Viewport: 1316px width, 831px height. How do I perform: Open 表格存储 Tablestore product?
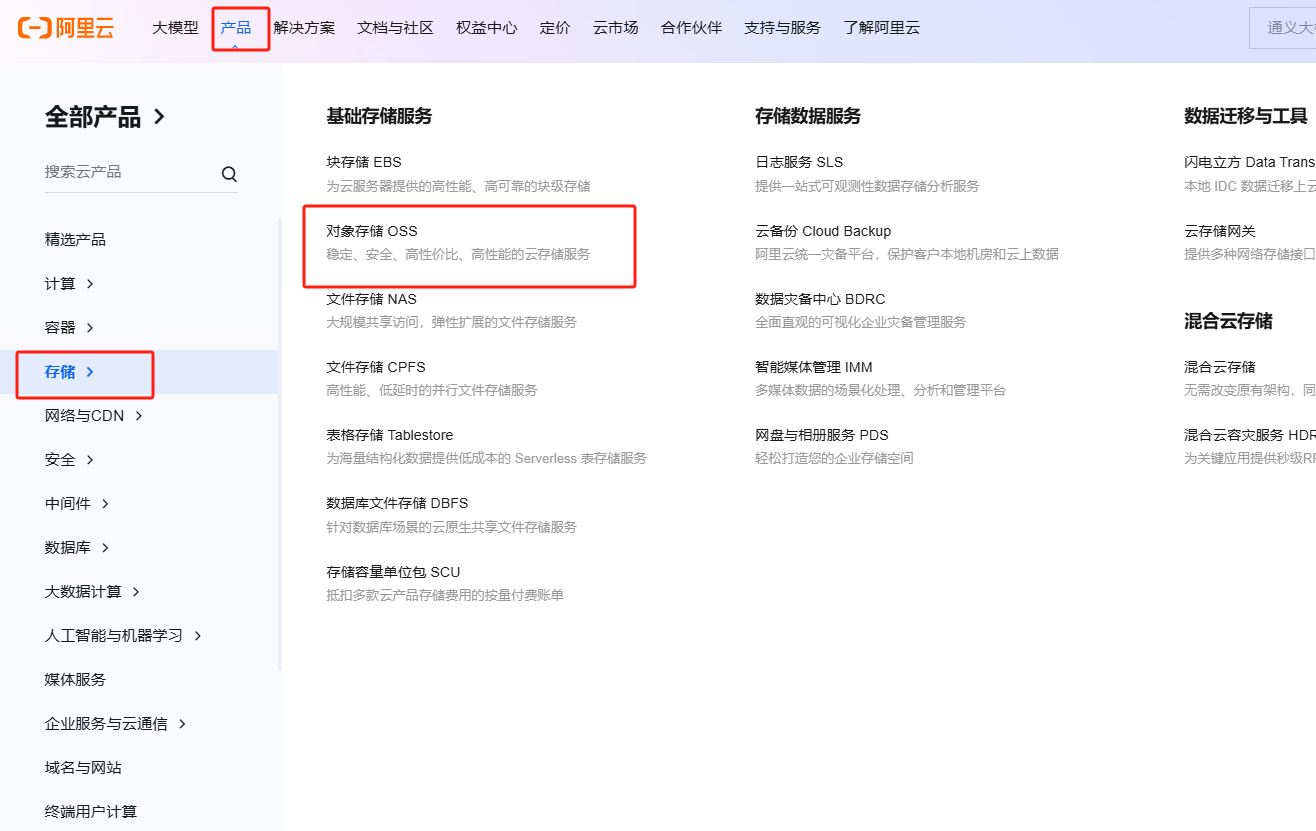[389, 435]
